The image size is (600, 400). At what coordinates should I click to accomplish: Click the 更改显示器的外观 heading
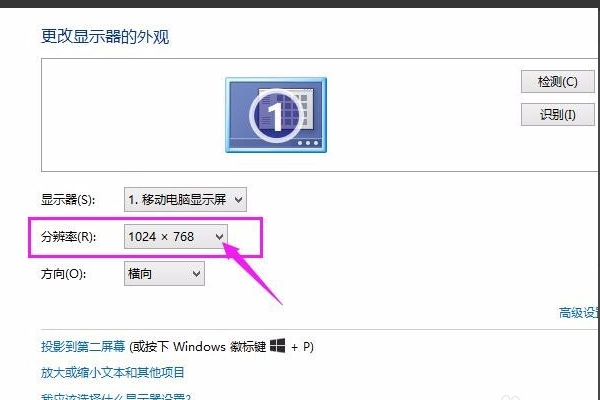[105, 37]
